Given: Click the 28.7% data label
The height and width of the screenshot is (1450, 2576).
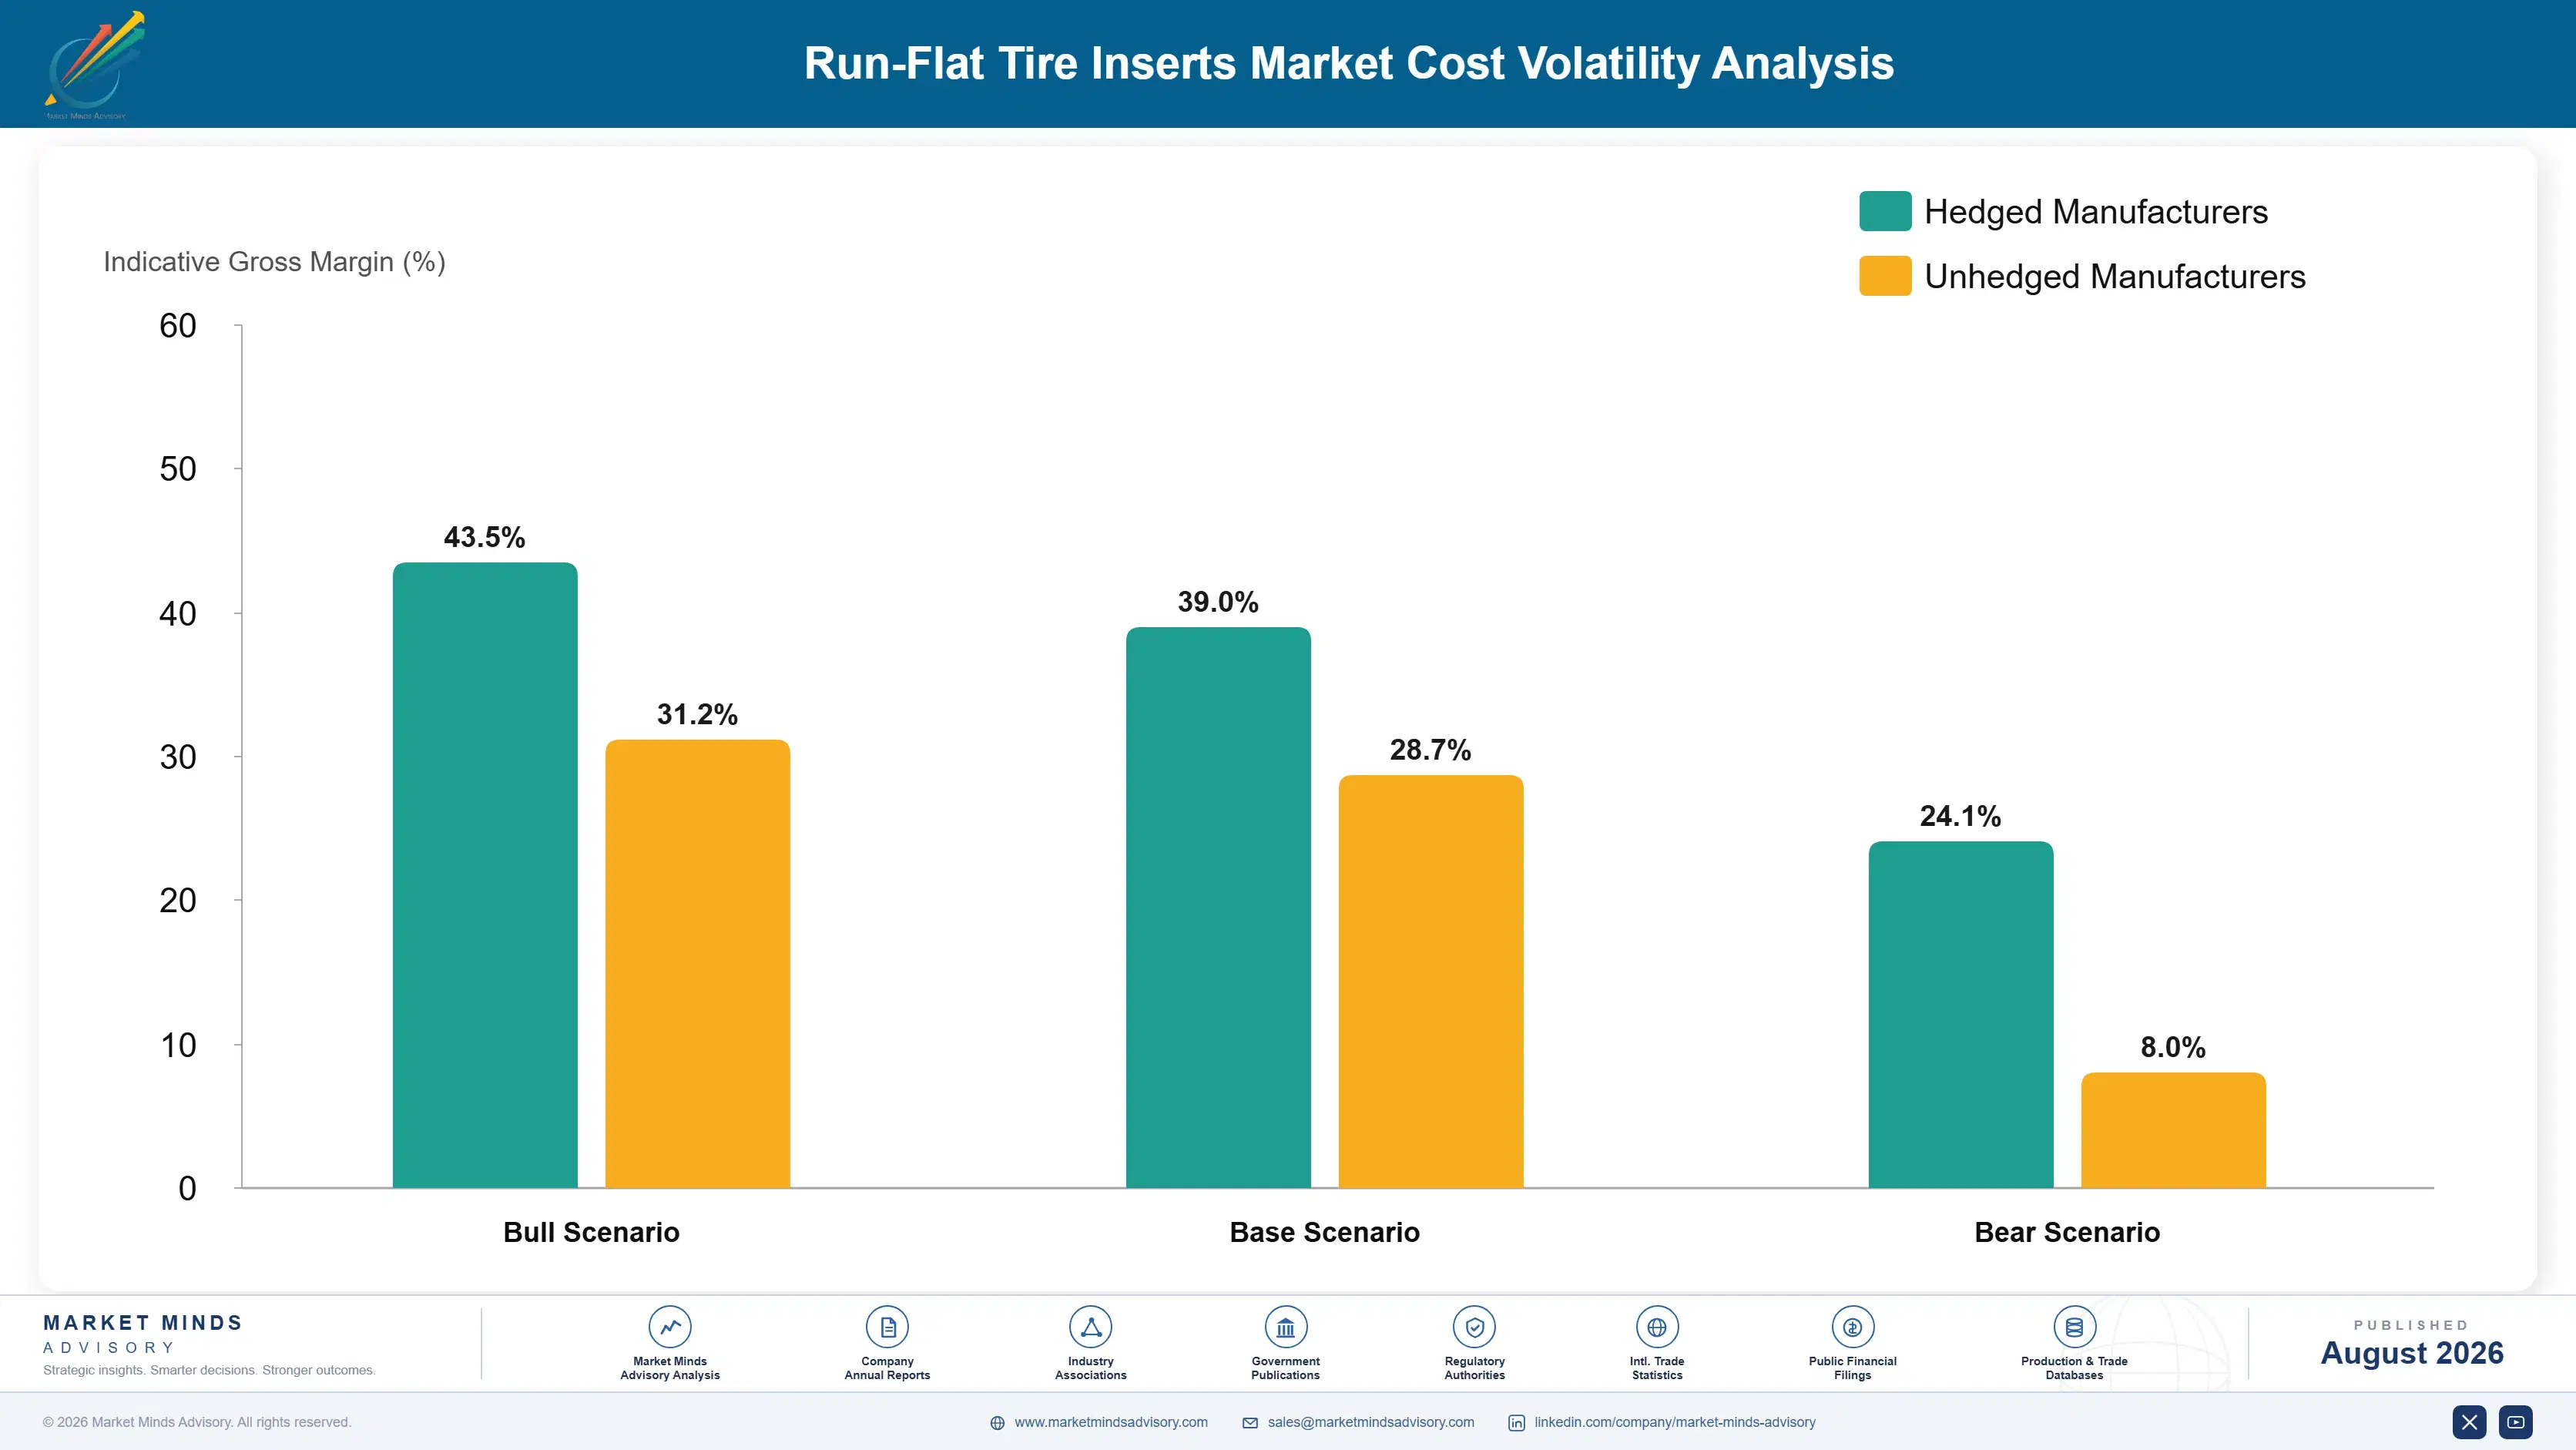Looking at the screenshot, I should 1431,750.
